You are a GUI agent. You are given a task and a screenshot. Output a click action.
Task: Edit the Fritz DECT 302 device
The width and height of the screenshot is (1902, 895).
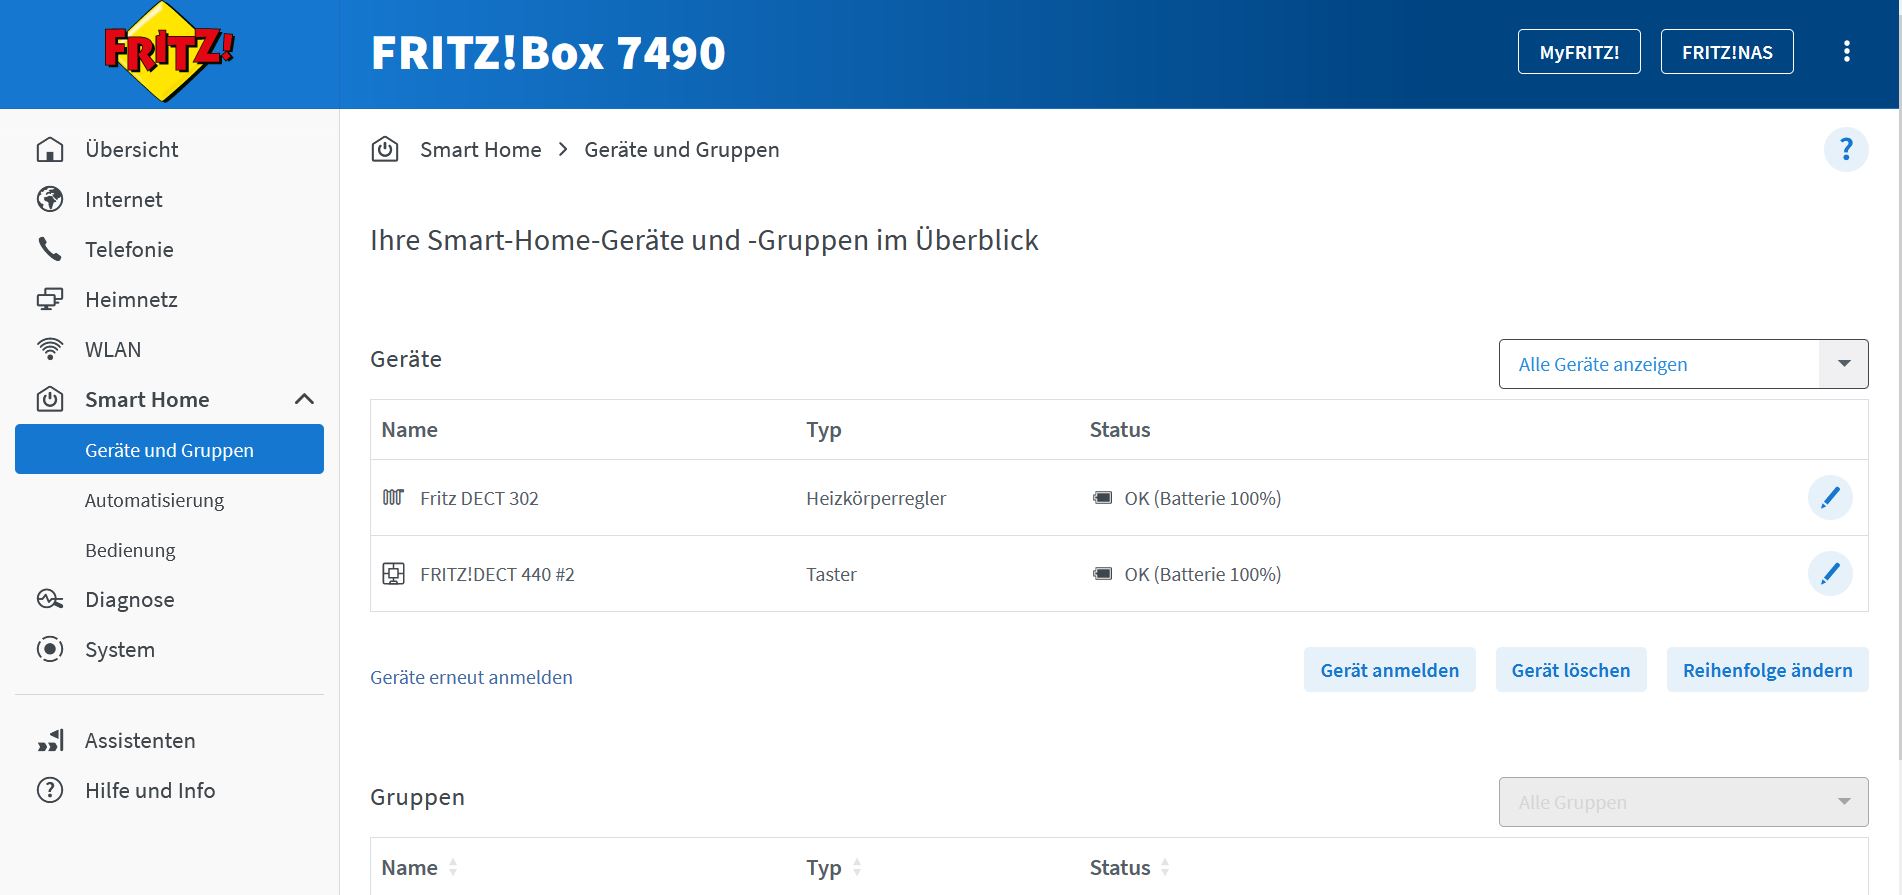[1829, 498]
